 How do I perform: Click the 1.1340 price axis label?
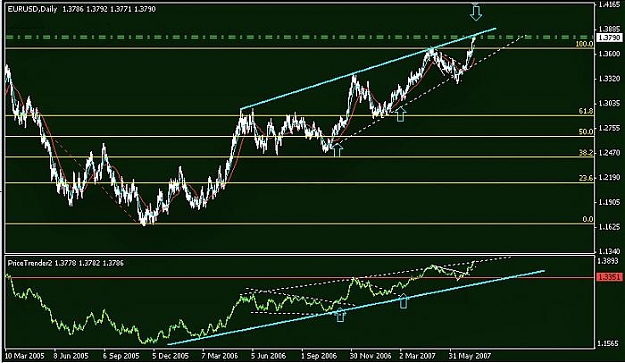click(x=609, y=251)
